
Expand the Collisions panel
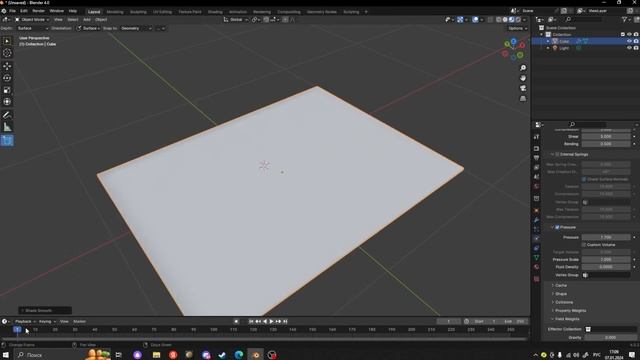tap(564, 302)
